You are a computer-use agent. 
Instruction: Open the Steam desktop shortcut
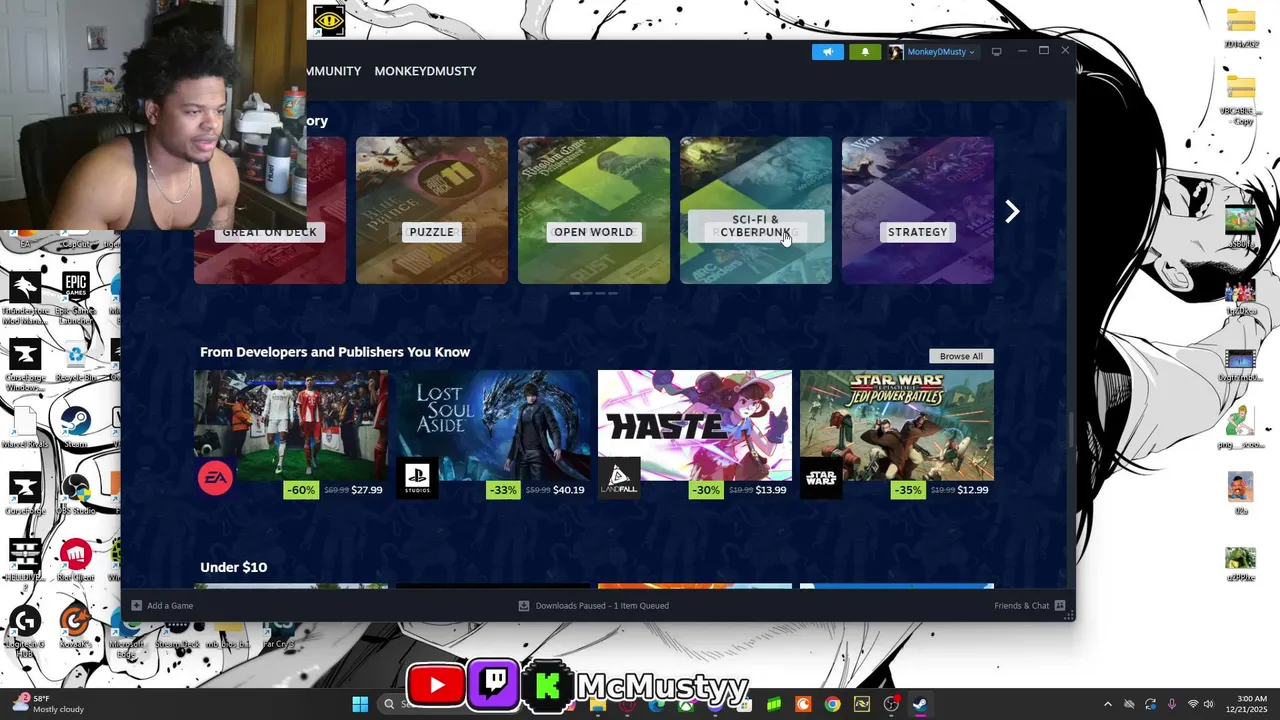[76, 428]
